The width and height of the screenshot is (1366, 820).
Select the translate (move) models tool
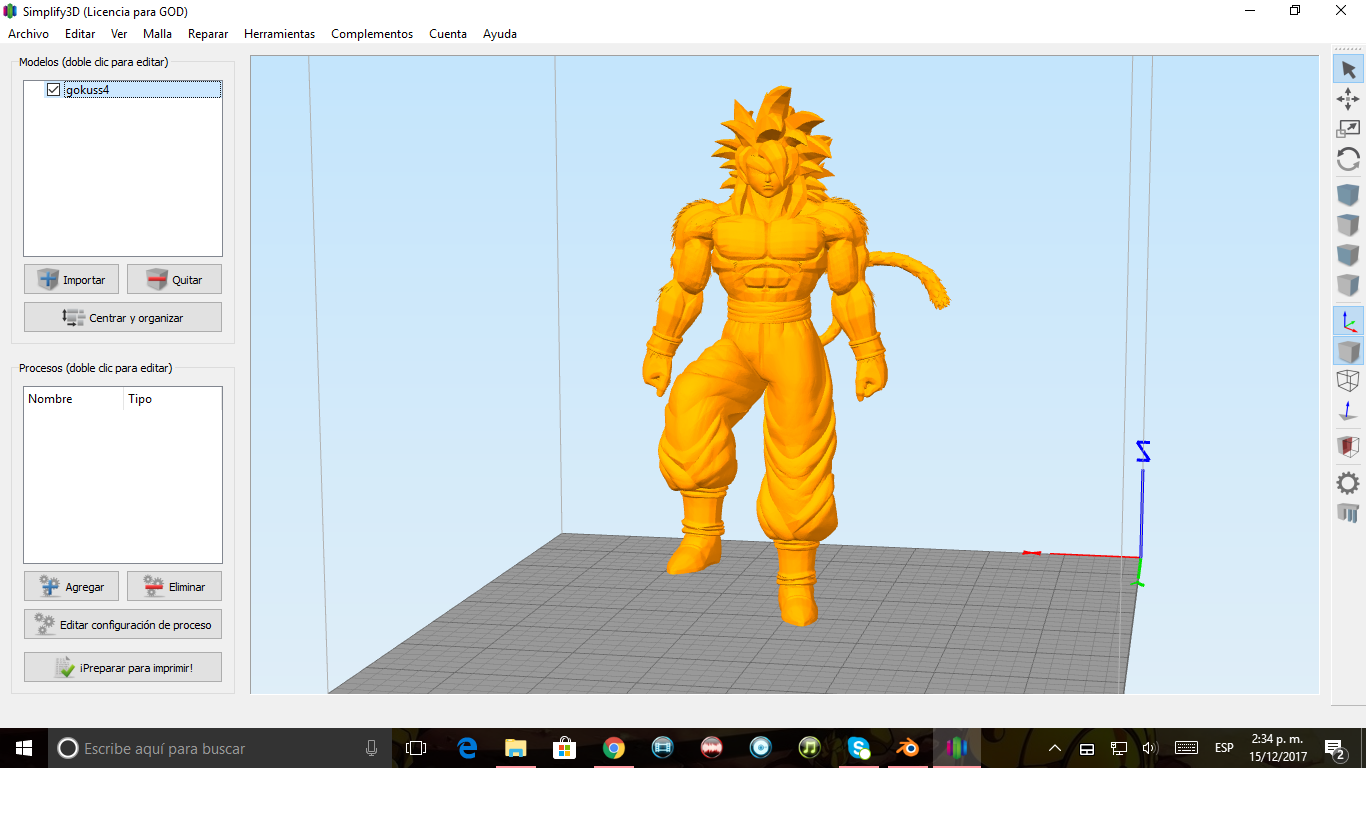(1348, 98)
